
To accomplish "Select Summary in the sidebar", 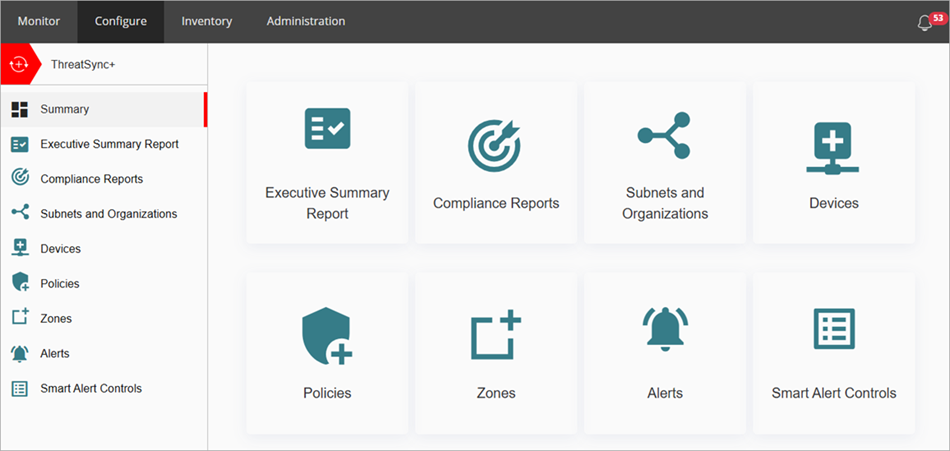I will pos(65,109).
